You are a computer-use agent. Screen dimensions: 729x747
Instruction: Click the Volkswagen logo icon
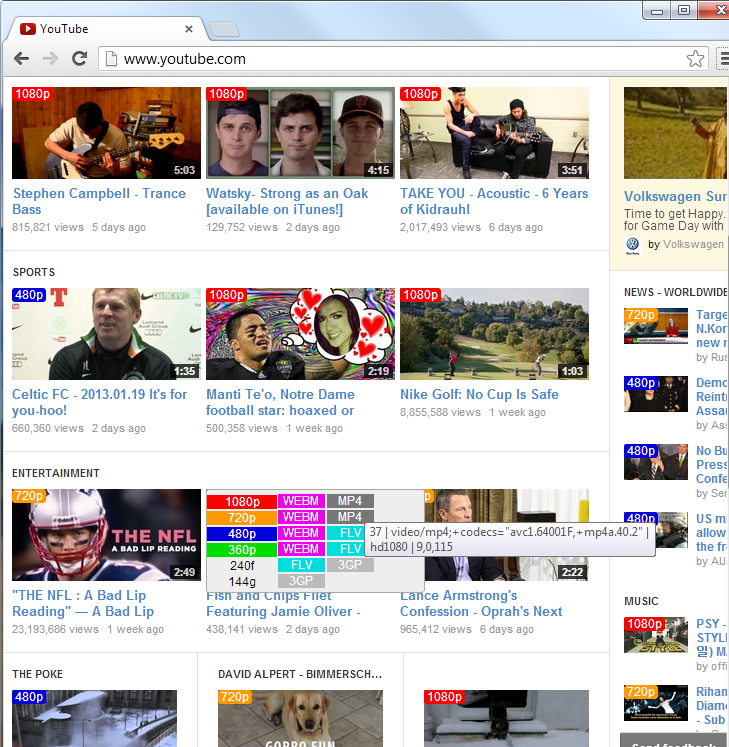click(x=632, y=245)
